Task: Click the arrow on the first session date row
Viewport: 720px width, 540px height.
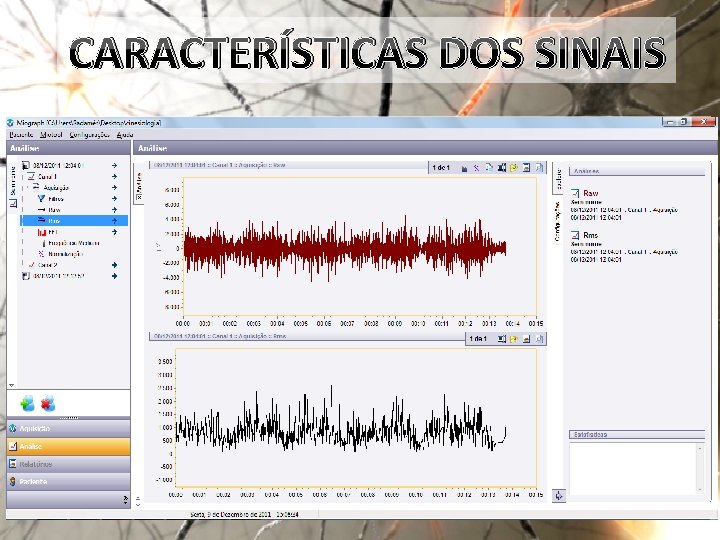Action: tap(114, 165)
